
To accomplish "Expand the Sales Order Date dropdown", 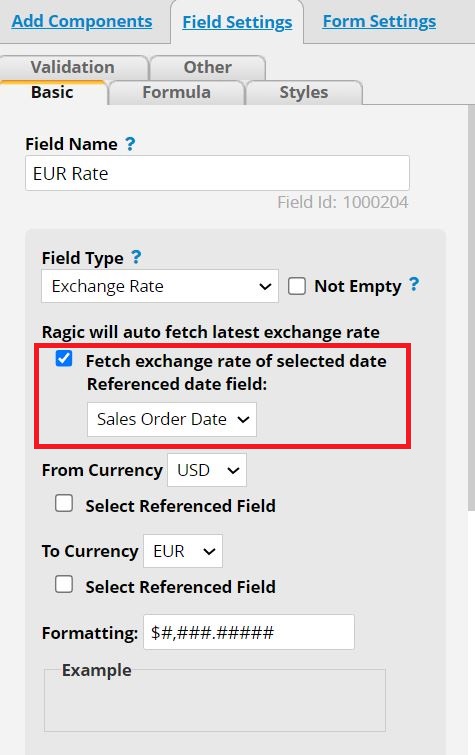I will [x=172, y=419].
